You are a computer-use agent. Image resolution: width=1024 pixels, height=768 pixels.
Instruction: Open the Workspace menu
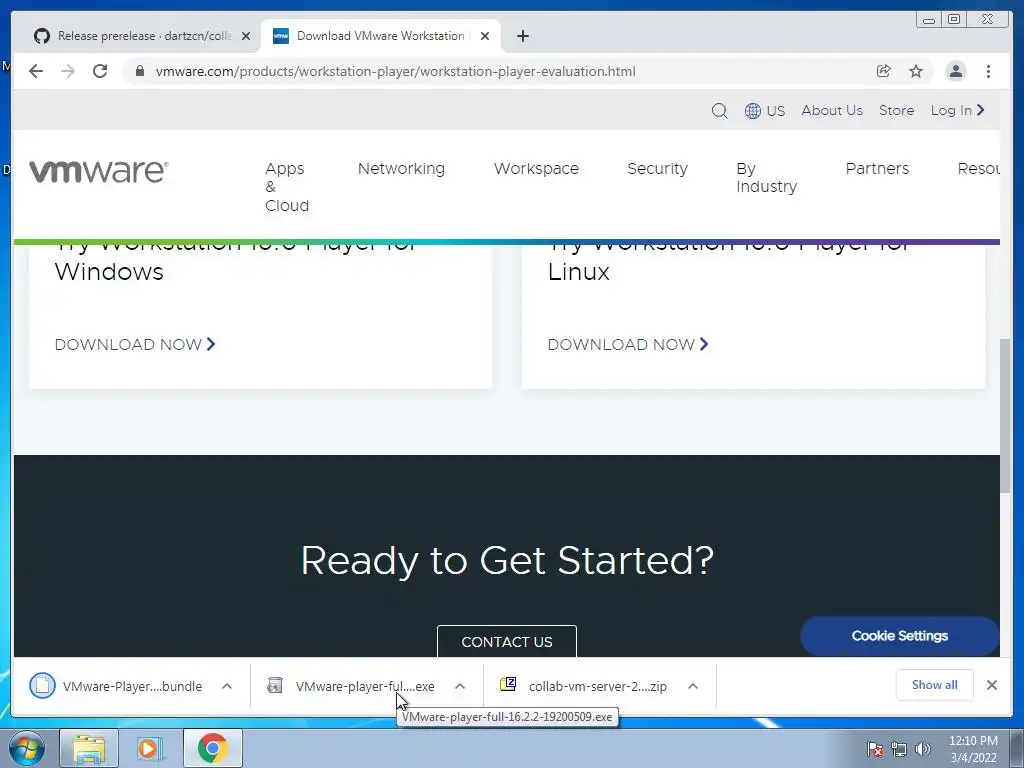[x=536, y=168]
